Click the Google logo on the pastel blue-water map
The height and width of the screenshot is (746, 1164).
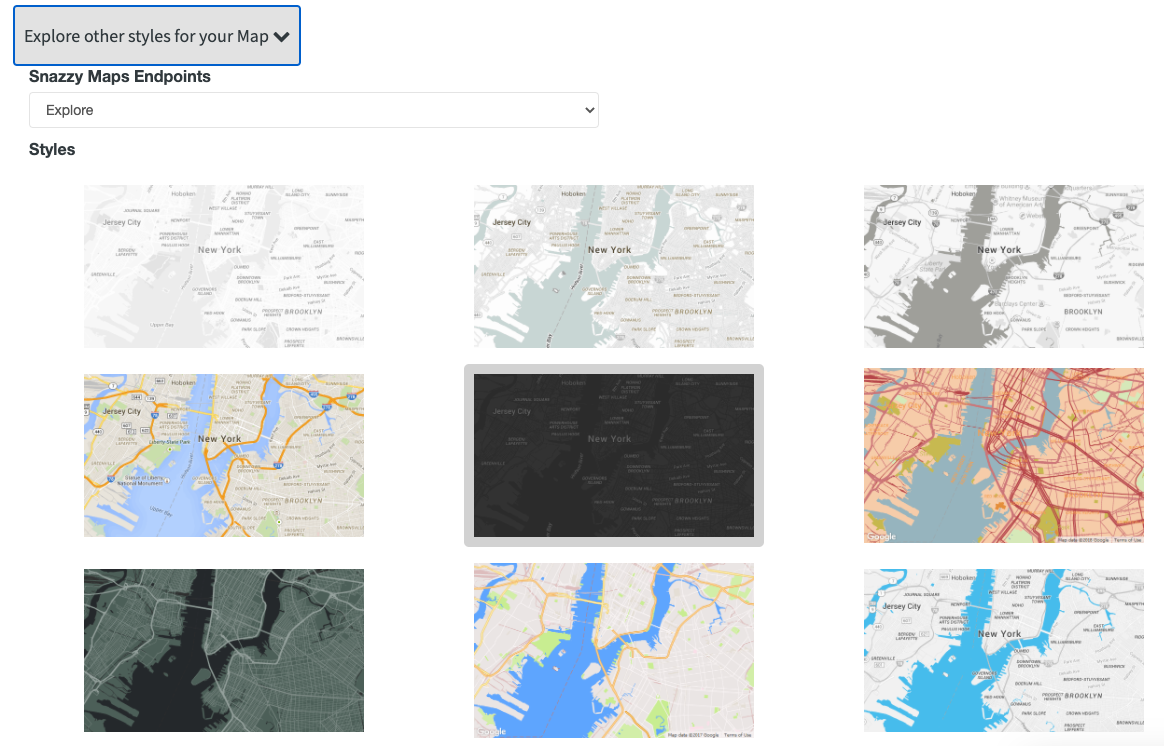(x=491, y=732)
